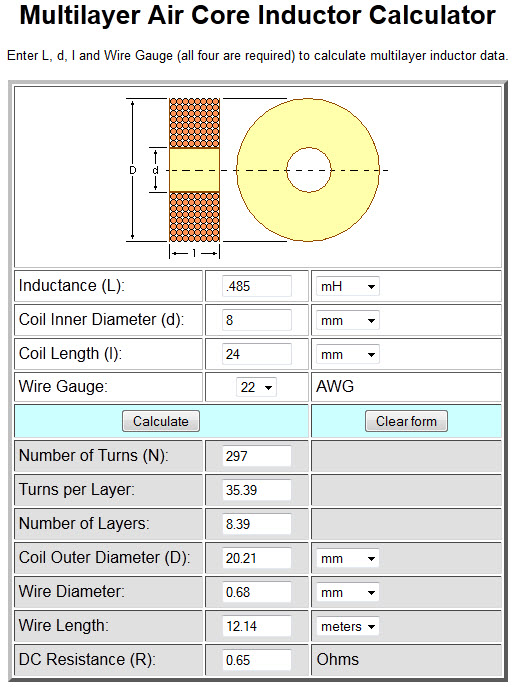Image resolution: width=519 pixels, height=687 pixels.
Task: Click the coil front-view ring diagram
Action: coord(308,170)
